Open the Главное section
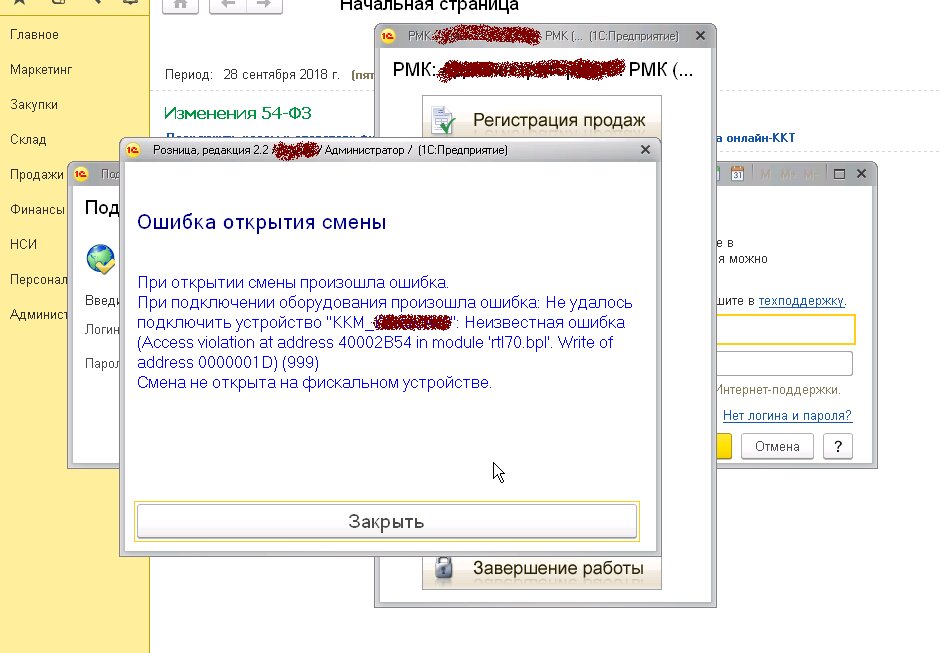 coord(34,35)
